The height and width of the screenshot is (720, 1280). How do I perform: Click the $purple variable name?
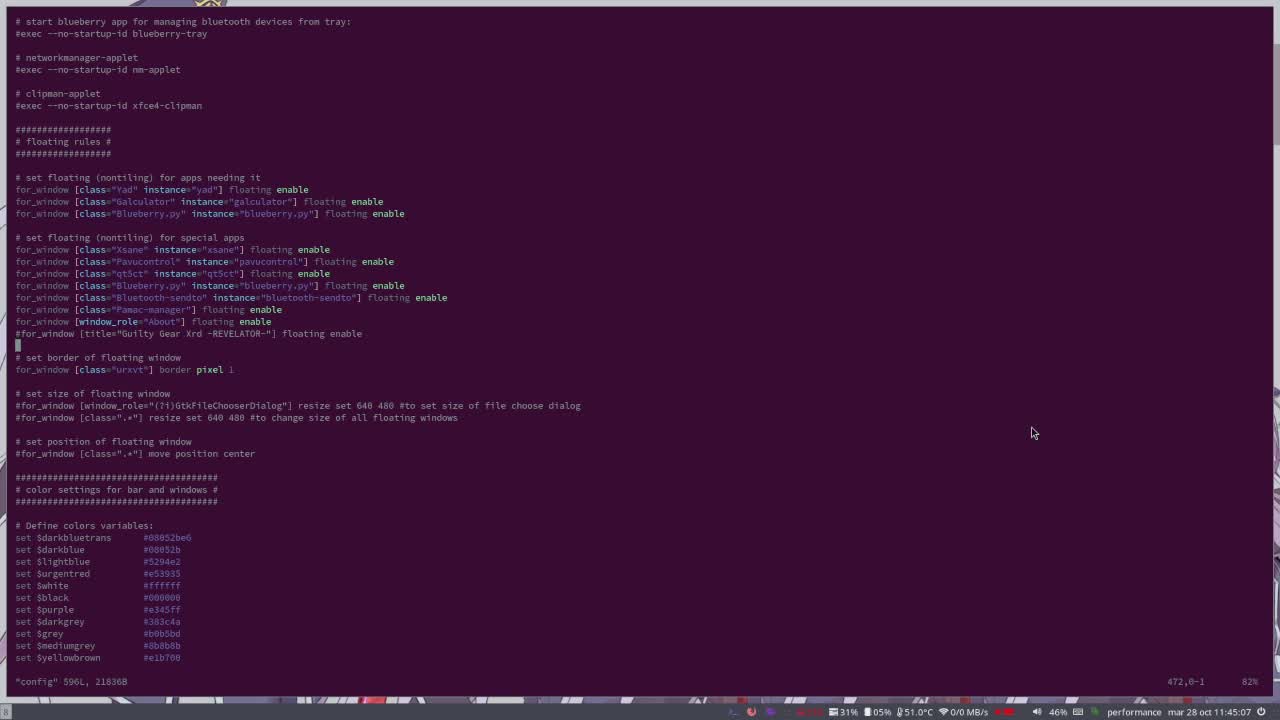point(55,610)
